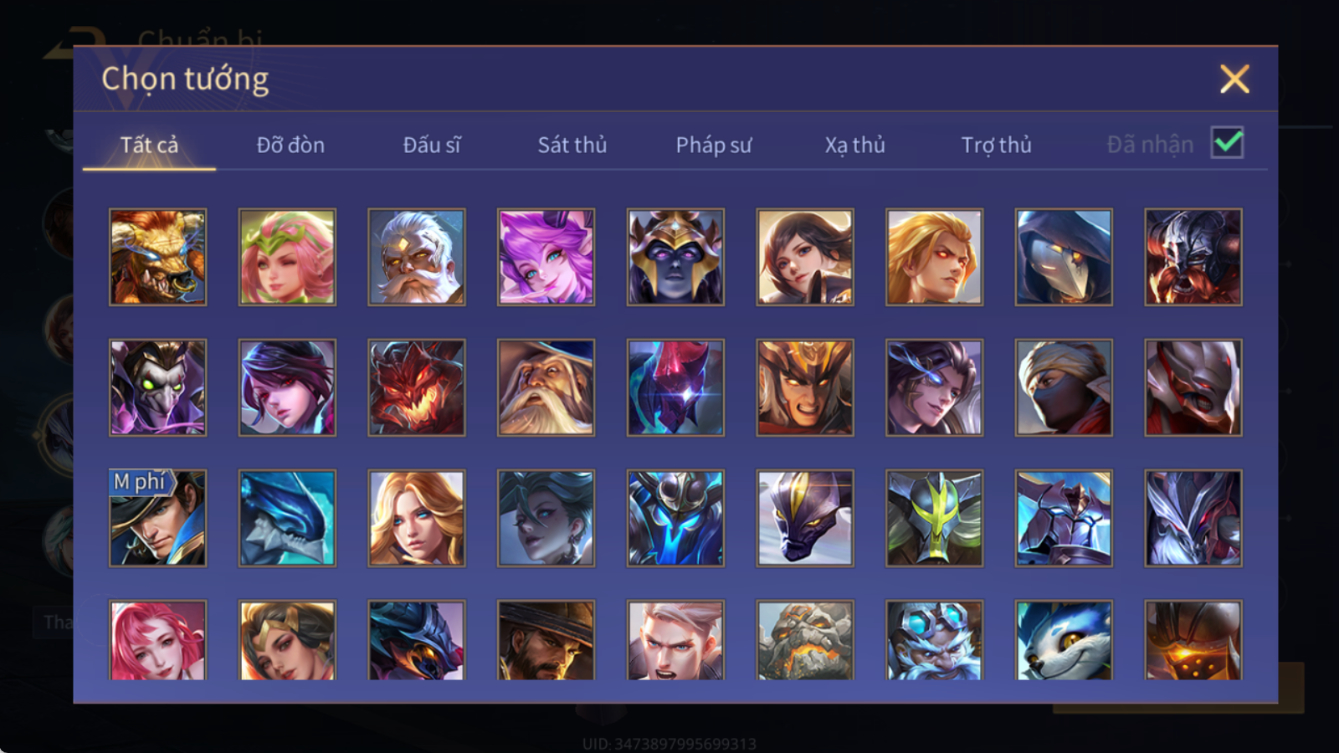Screen dimensions: 1339x753
Task: Pick the blue raccoon hero portrait
Action: [x=1064, y=640]
